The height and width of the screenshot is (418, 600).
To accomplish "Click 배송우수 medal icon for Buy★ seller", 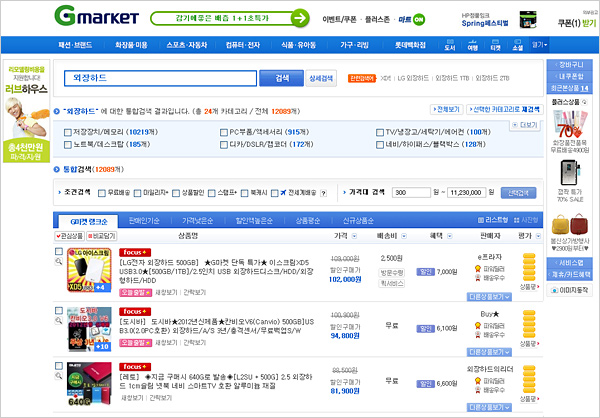I will 478,335.
